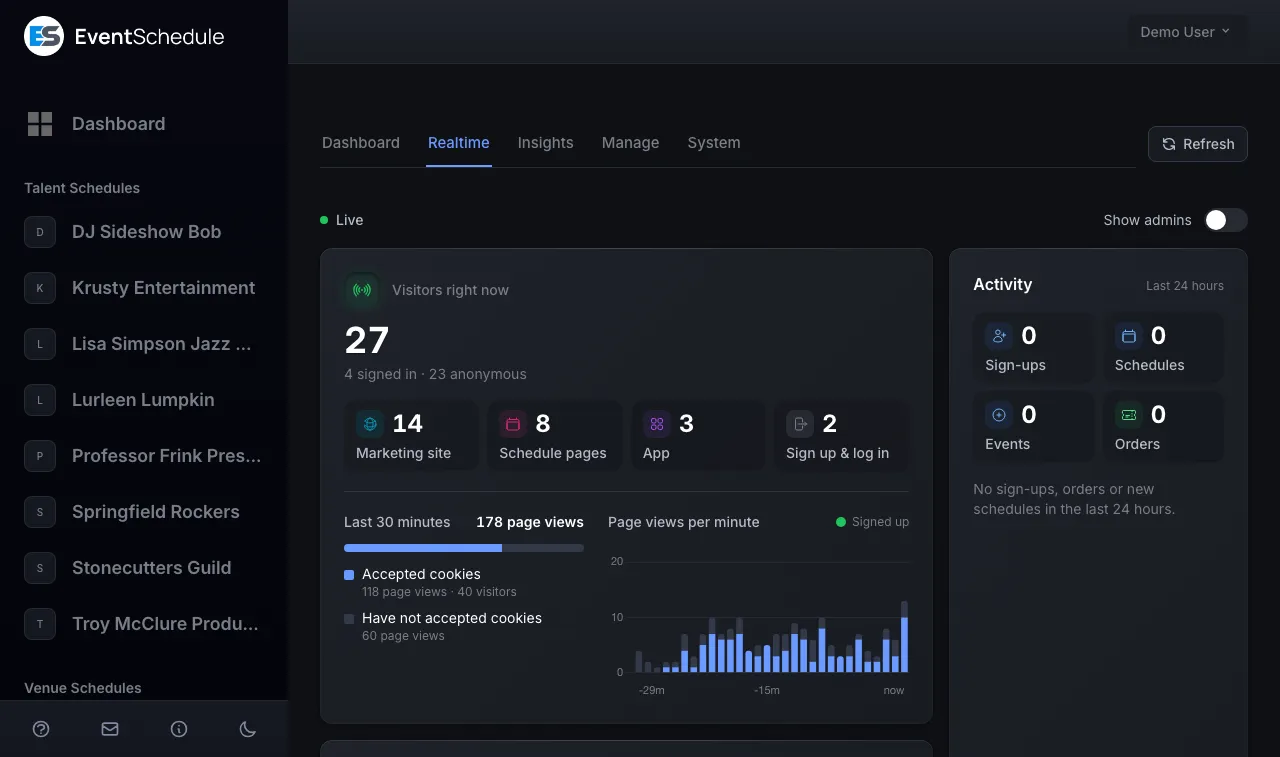The width and height of the screenshot is (1280, 757).
Task: Click the App grid icon
Action: 657,424
